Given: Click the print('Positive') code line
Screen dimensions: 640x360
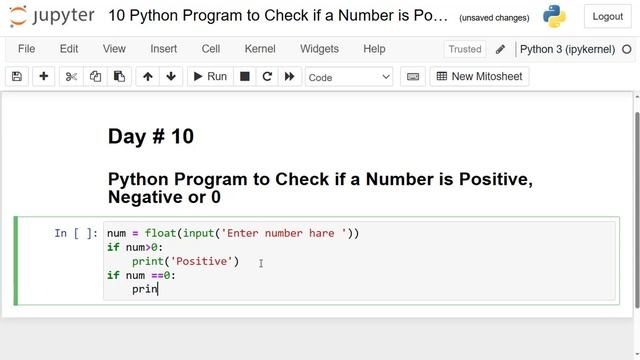Looking at the screenshot, I should 186,261.
